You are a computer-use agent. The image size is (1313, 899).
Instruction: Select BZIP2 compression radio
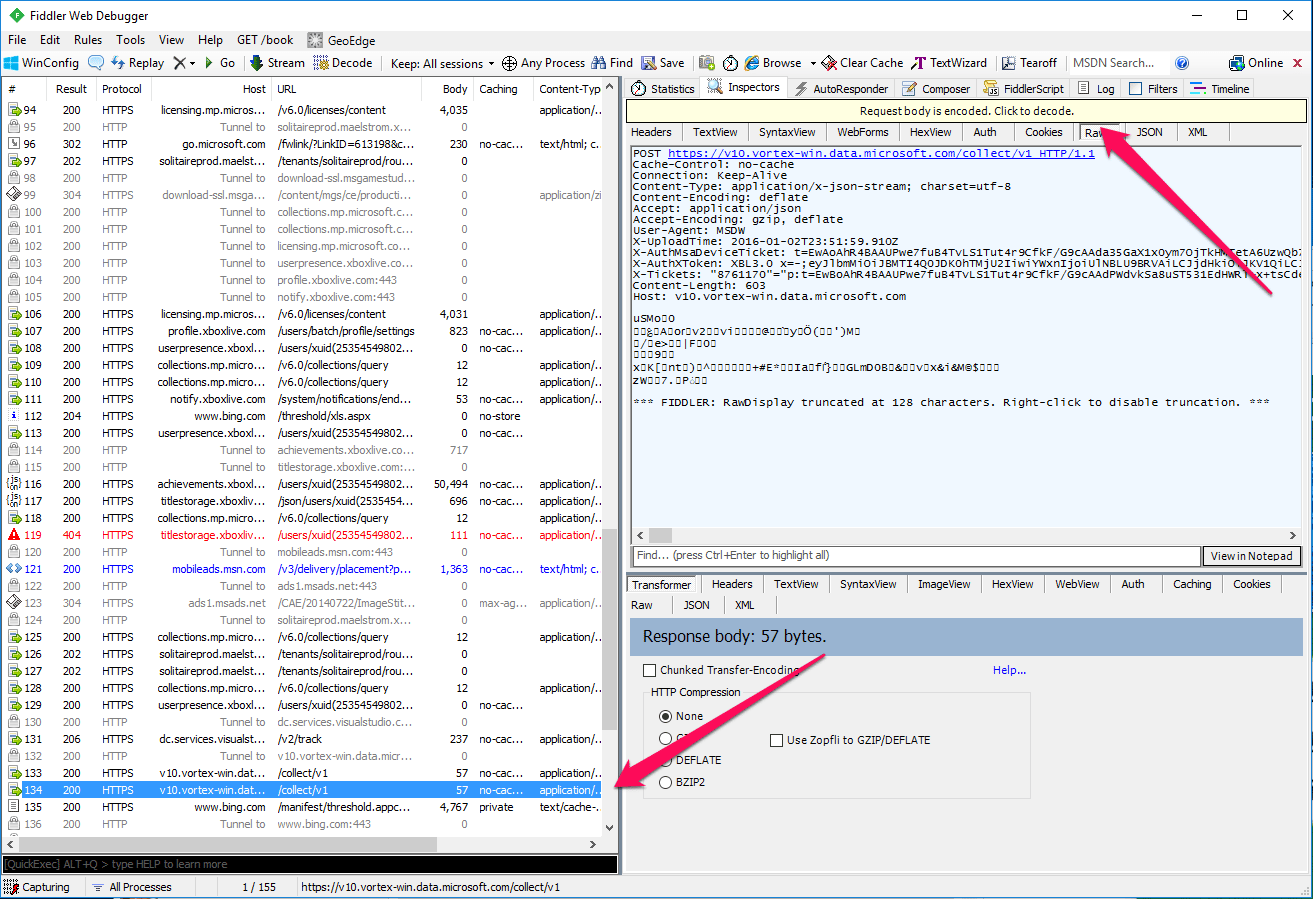pyautogui.click(x=665, y=782)
